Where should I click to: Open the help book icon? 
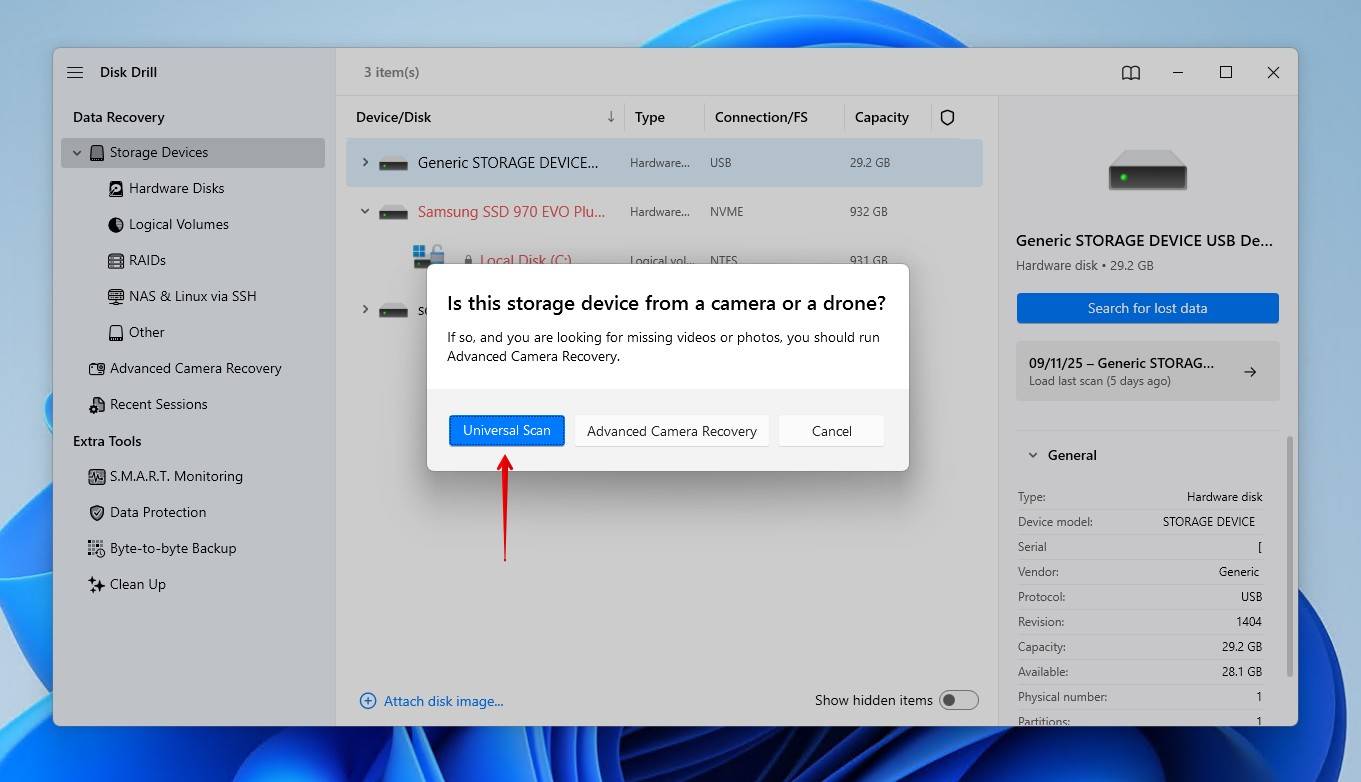1131,73
